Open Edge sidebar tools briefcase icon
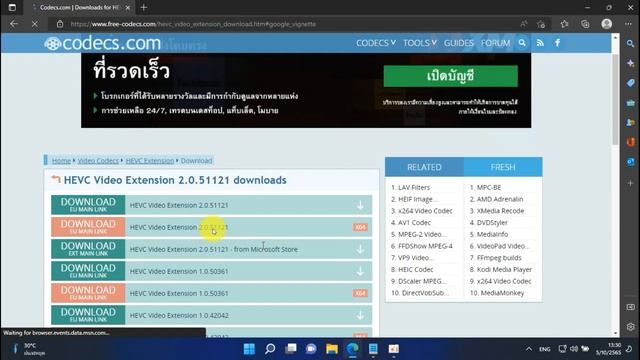The width and height of the screenshot is (640, 360). point(631,103)
